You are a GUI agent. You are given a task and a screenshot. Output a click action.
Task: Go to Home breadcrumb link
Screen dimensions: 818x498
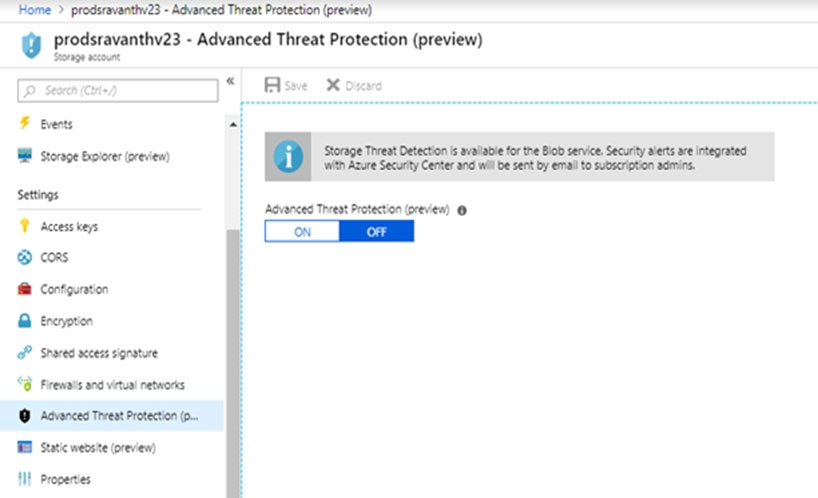[x=34, y=9]
